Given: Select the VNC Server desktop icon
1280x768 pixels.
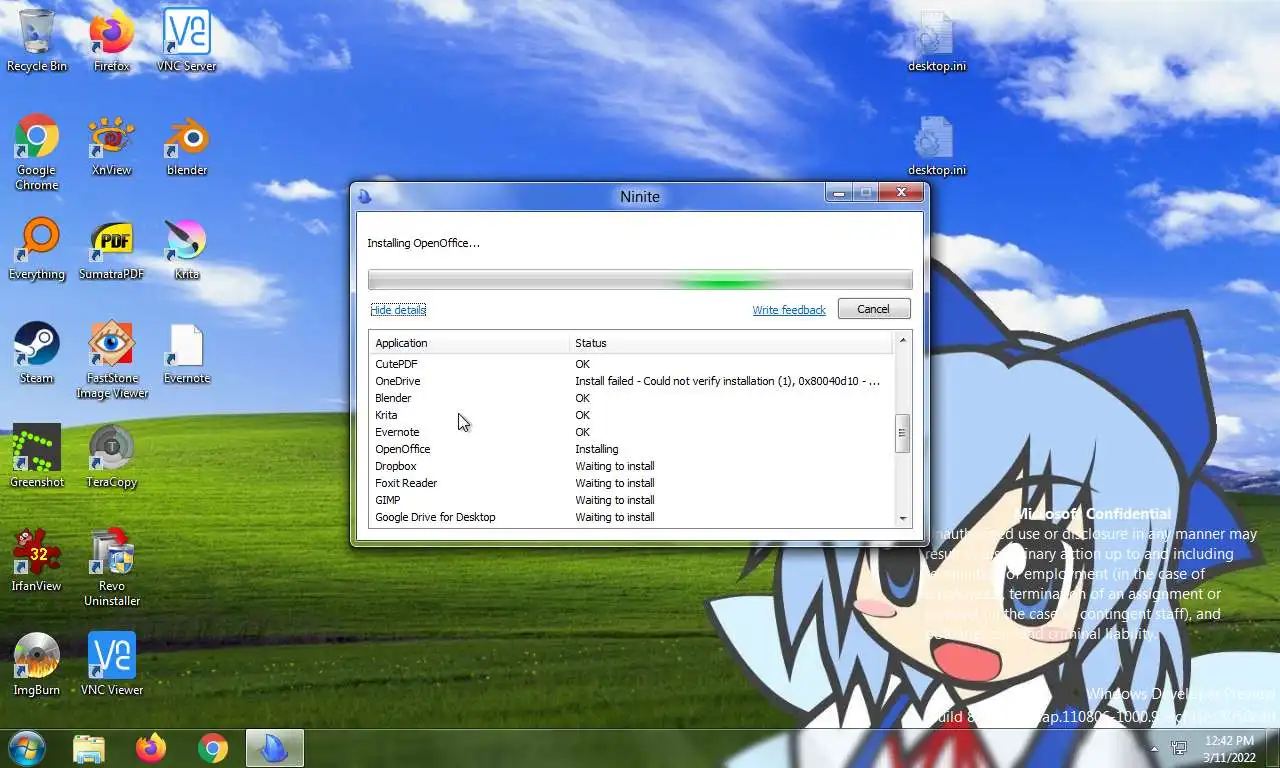Looking at the screenshot, I should point(186,40).
